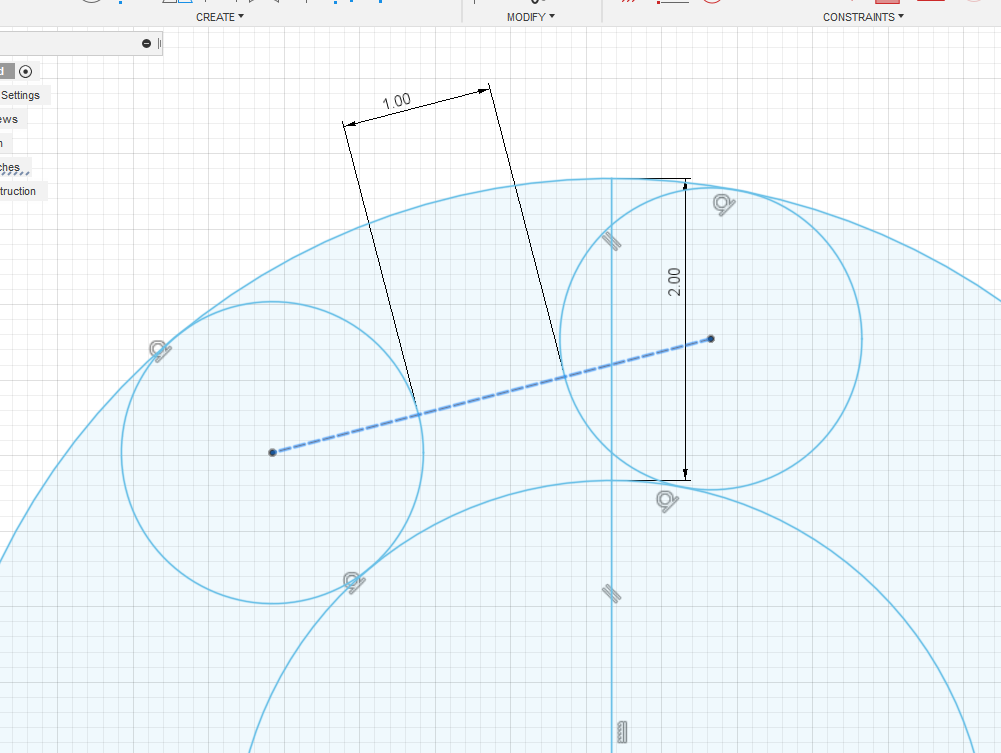Click the tangent constraint below the right circle
1001x753 pixels.
point(666,501)
